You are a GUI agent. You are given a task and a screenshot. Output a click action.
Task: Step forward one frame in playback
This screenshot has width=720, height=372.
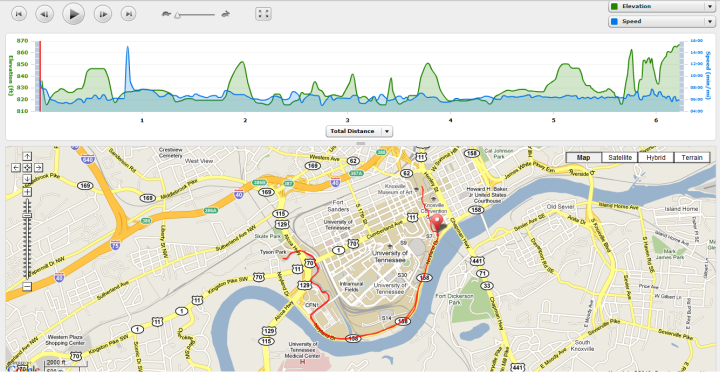103,14
